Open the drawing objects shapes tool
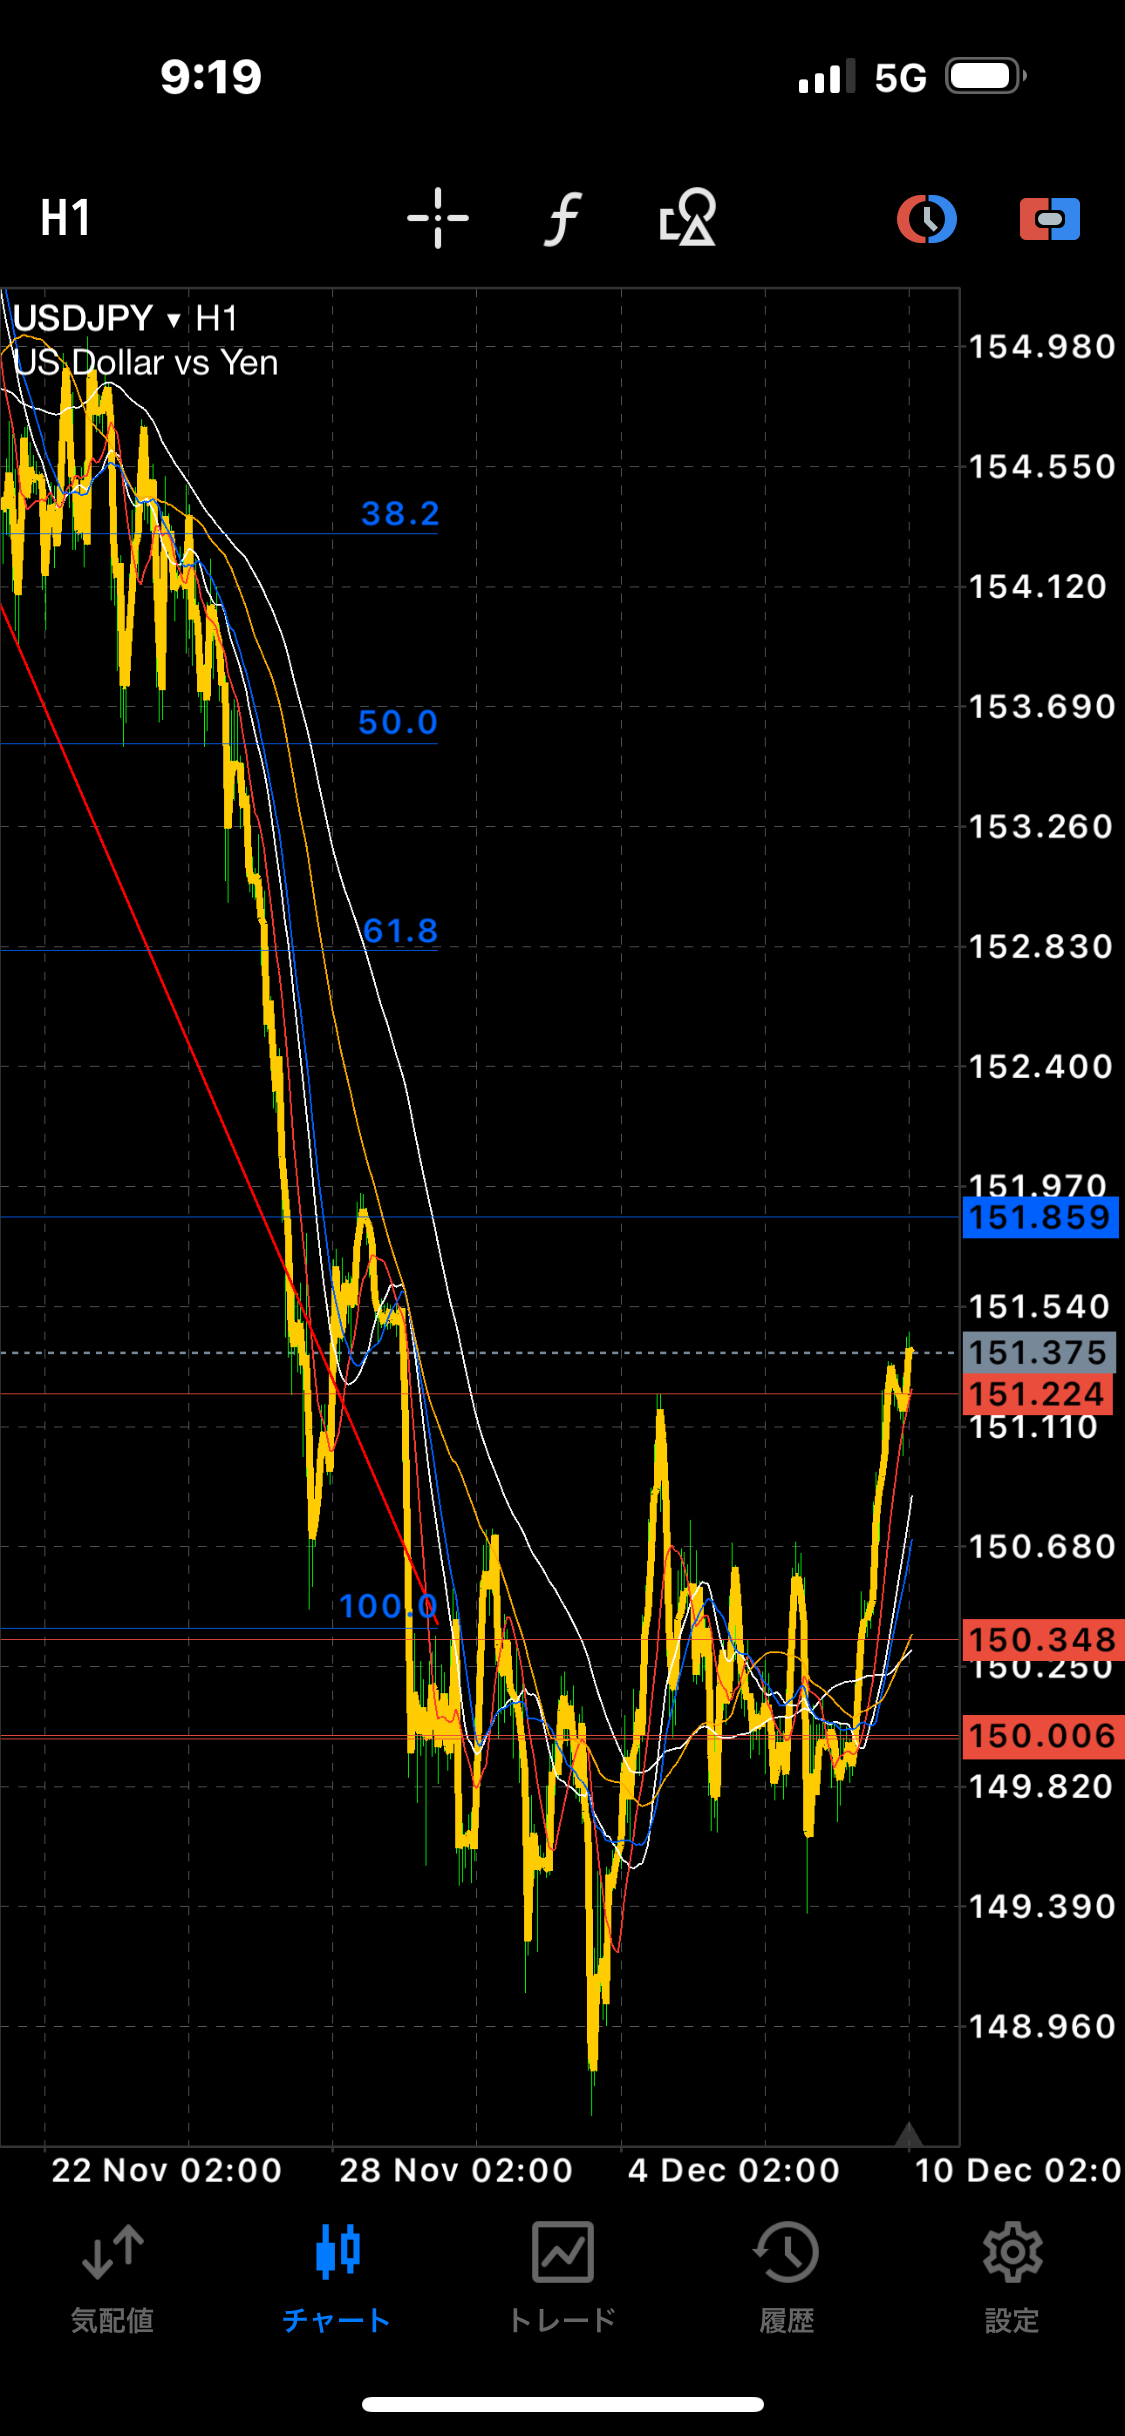 tap(688, 218)
